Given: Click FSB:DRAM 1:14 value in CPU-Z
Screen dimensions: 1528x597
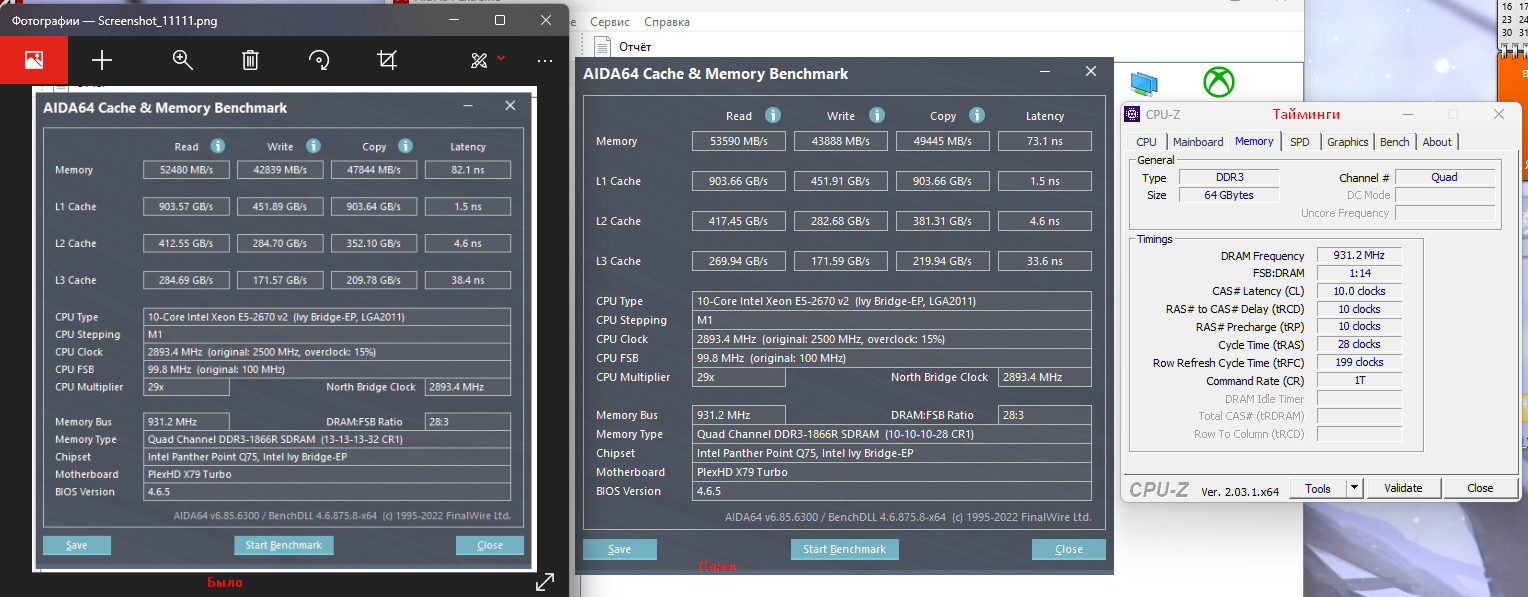Looking at the screenshot, I should click(x=1360, y=273).
